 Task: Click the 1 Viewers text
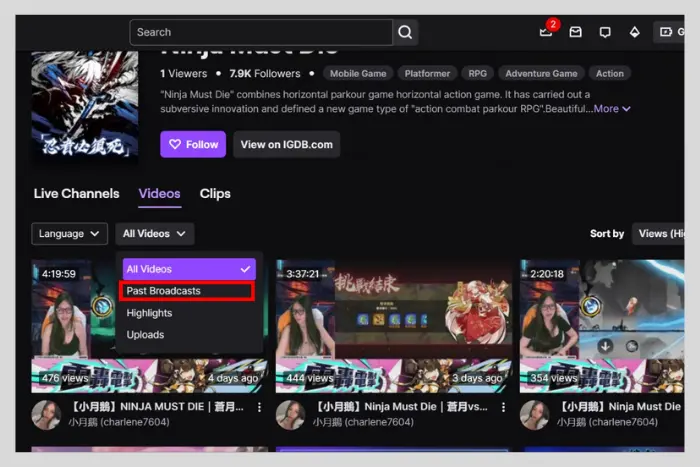(183, 74)
